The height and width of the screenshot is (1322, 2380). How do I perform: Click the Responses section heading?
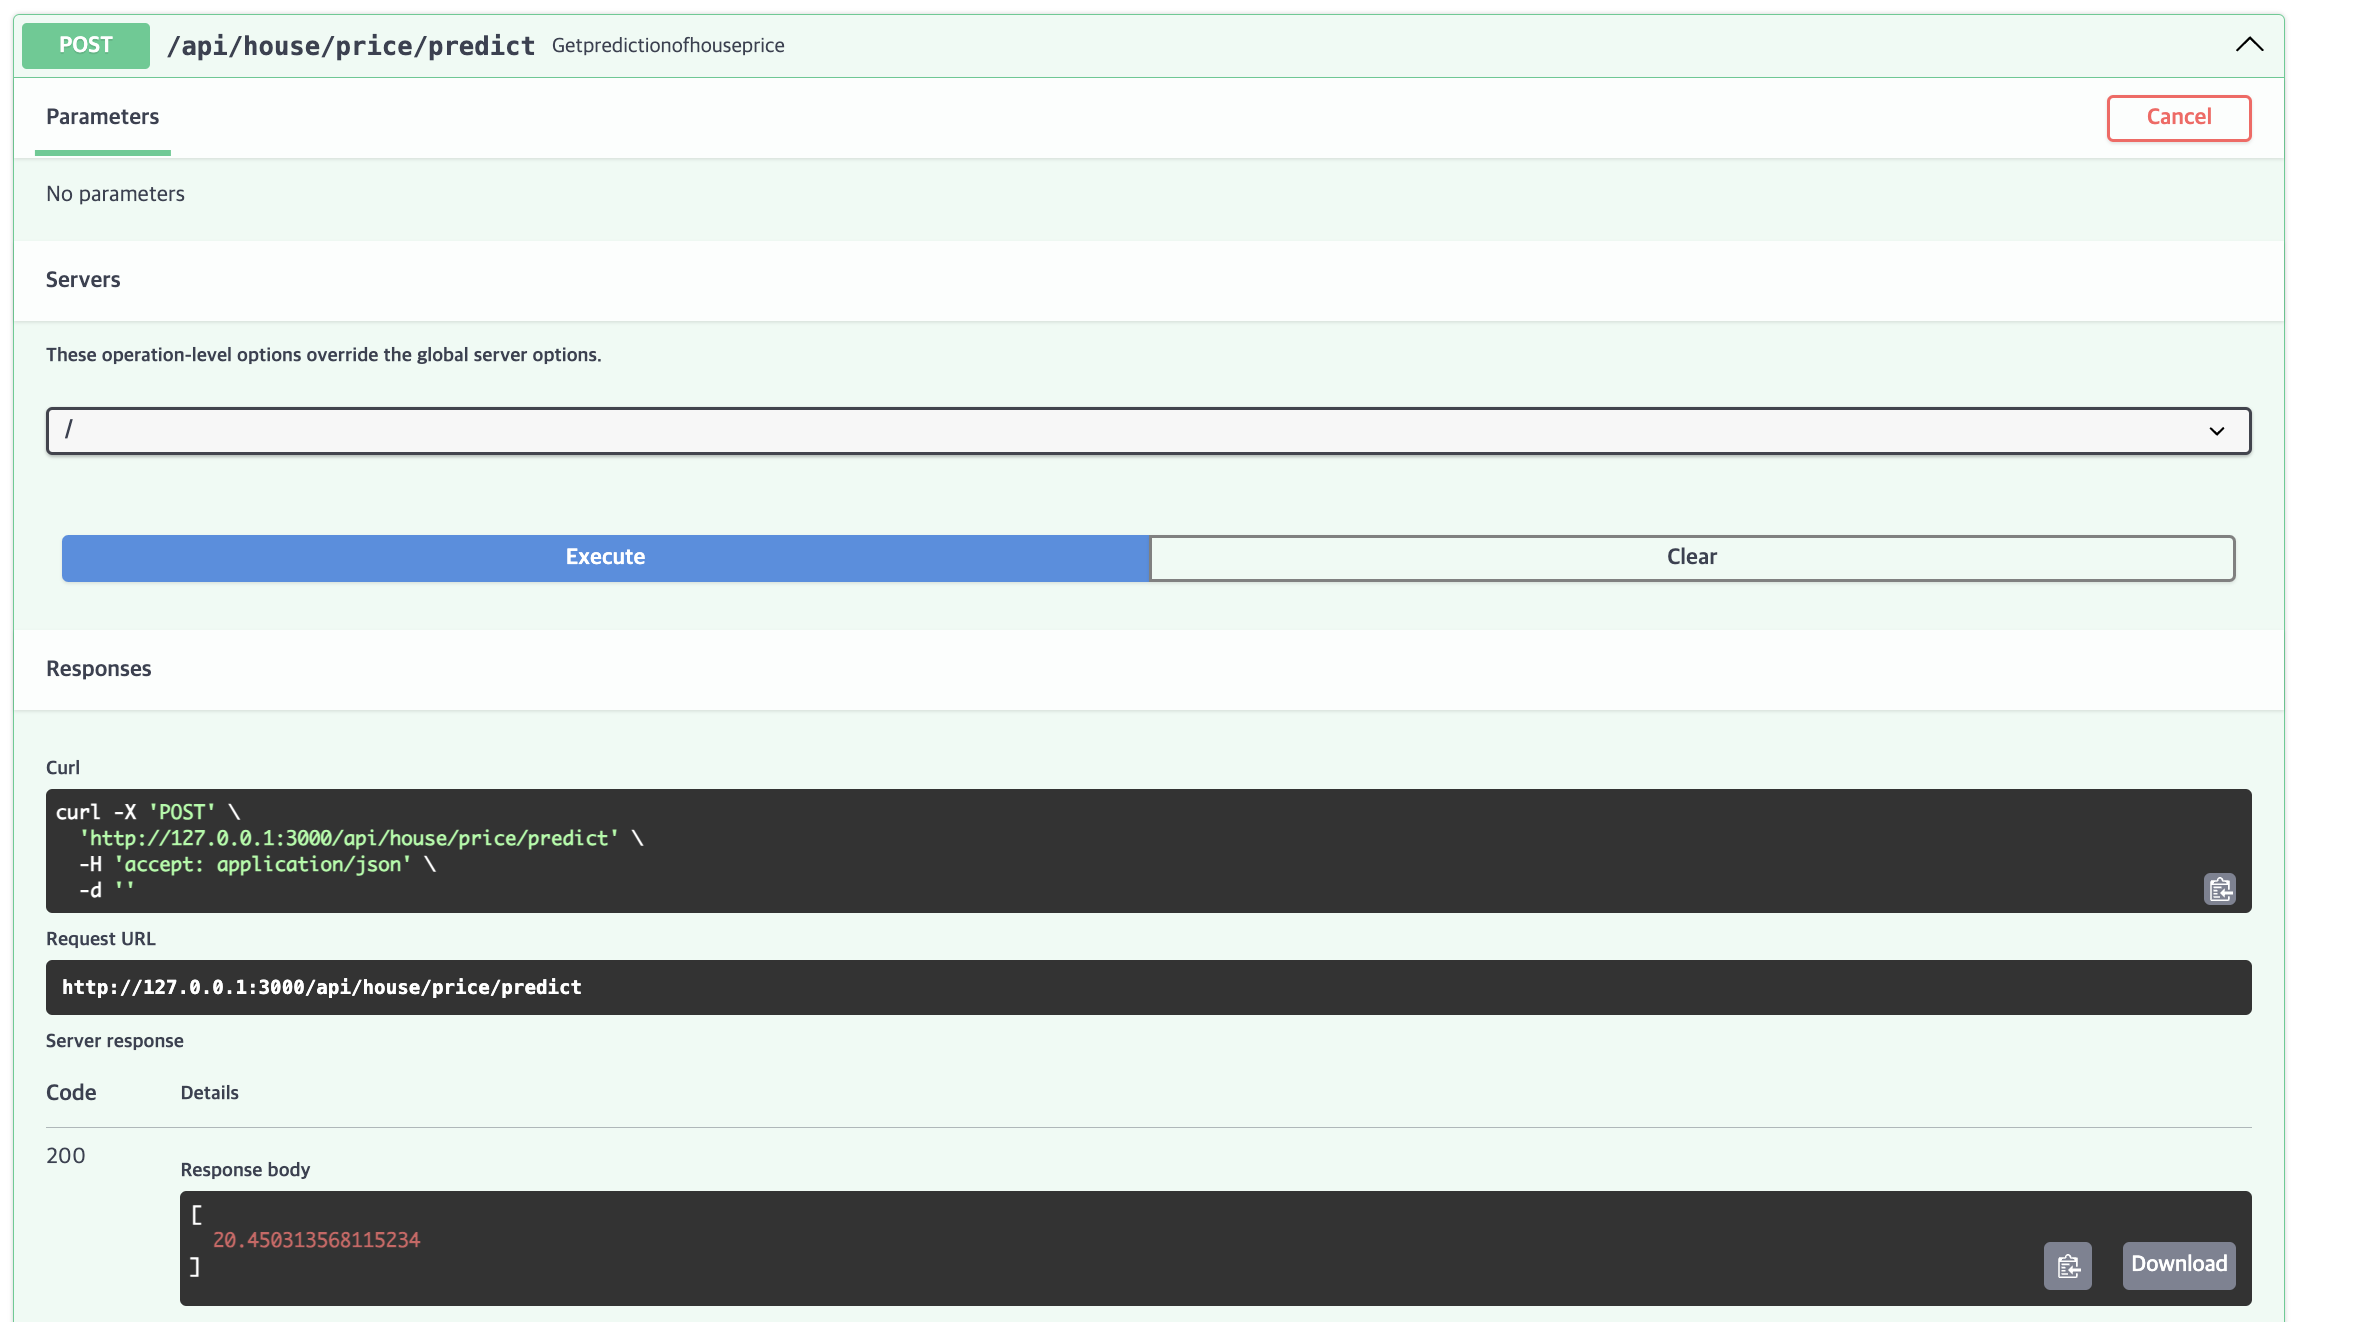click(99, 669)
